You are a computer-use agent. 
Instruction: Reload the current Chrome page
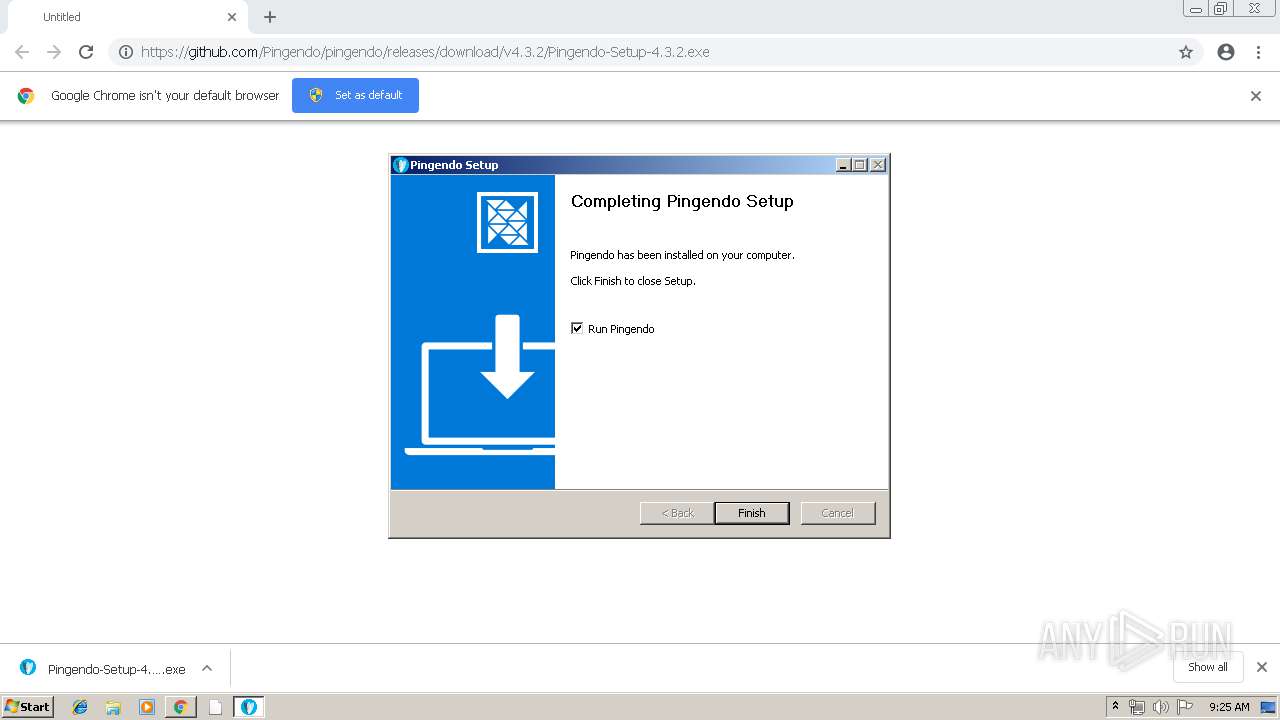[86, 52]
